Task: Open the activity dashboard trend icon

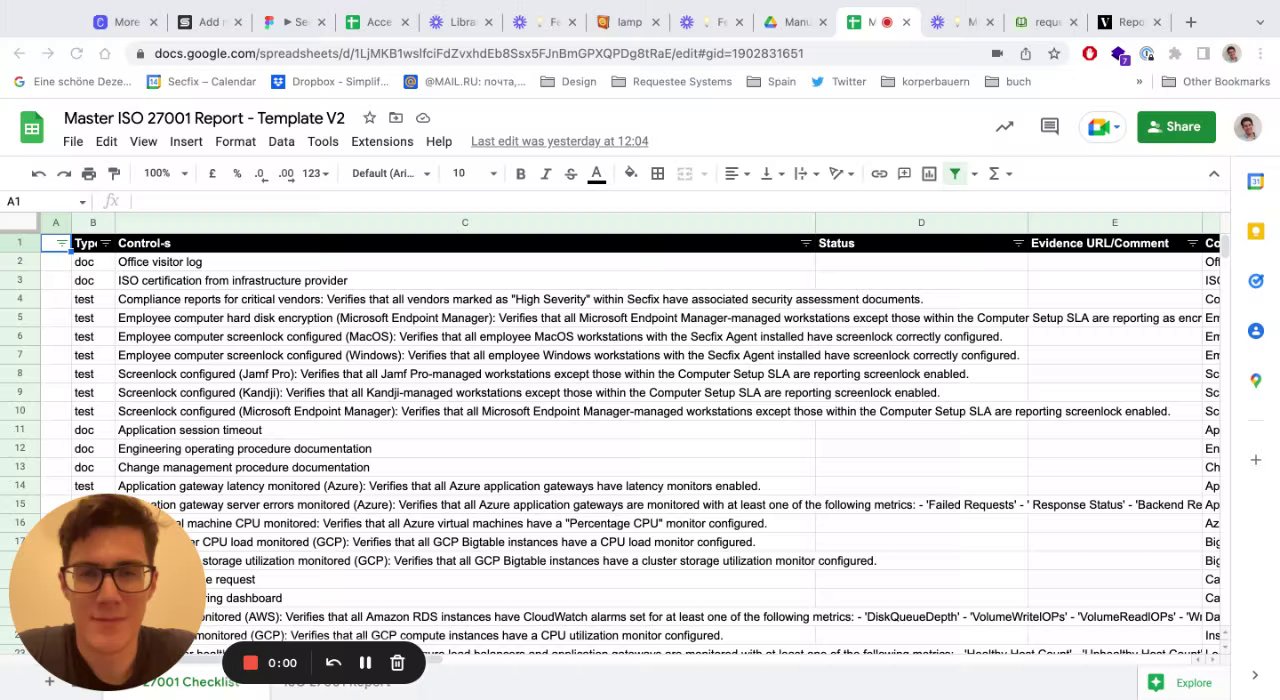Action: pos(1004,127)
